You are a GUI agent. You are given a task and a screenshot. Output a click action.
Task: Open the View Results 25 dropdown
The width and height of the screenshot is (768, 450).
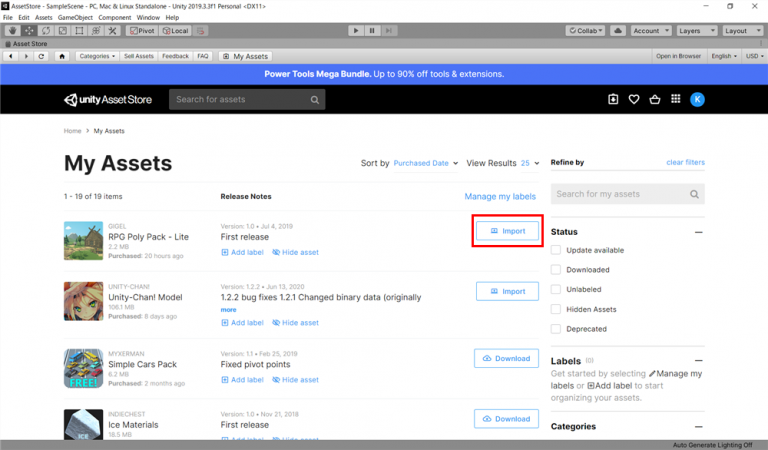529,163
